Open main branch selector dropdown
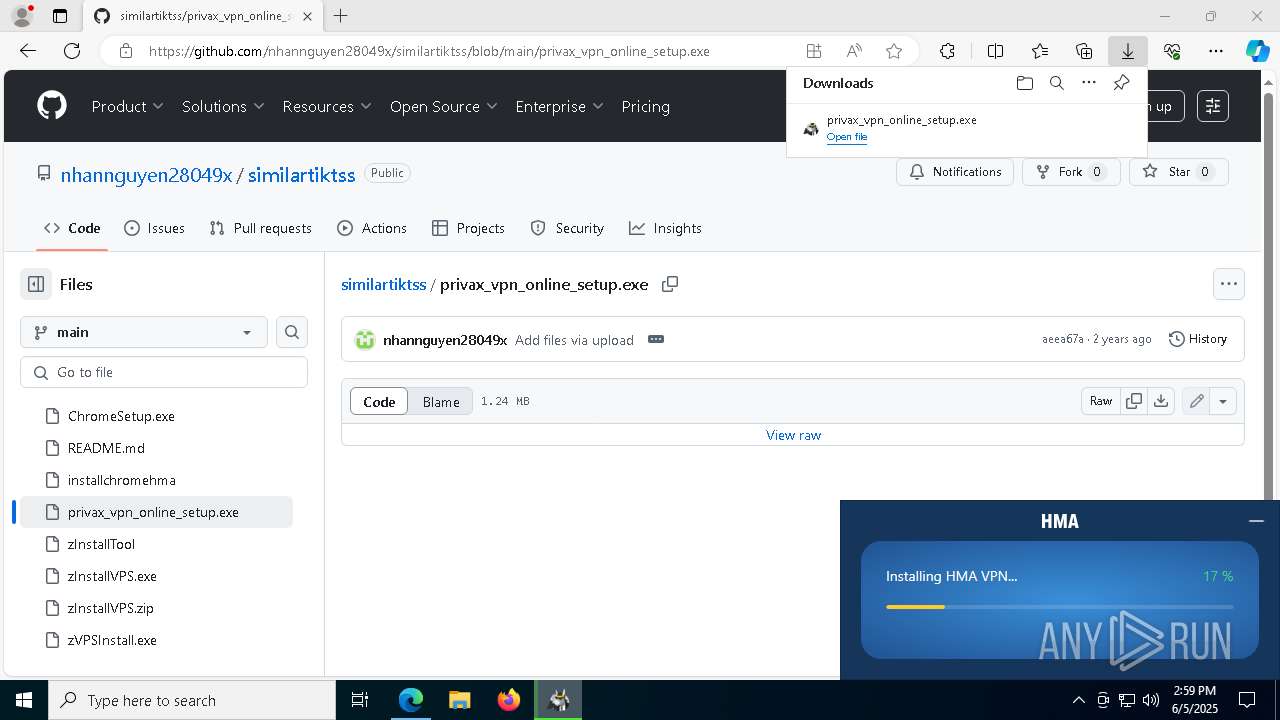The height and width of the screenshot is (720, 1280). click(144, 332)
